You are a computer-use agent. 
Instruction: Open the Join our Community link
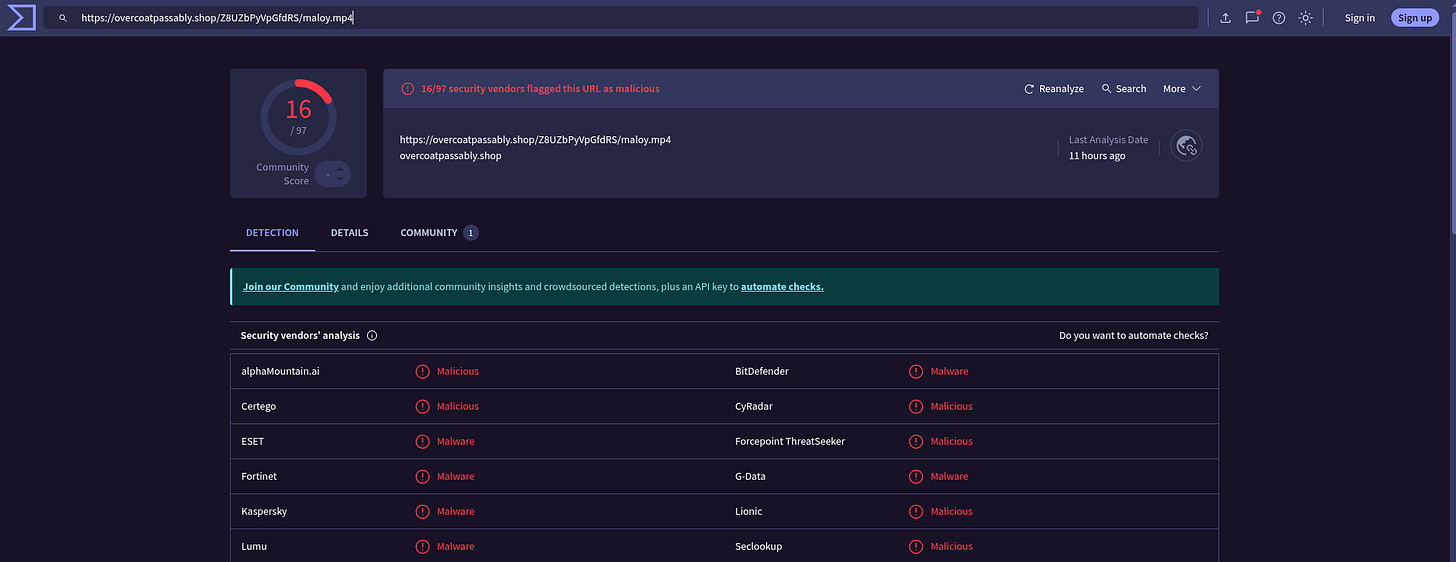pyautogui.click(x=291, y=286)
